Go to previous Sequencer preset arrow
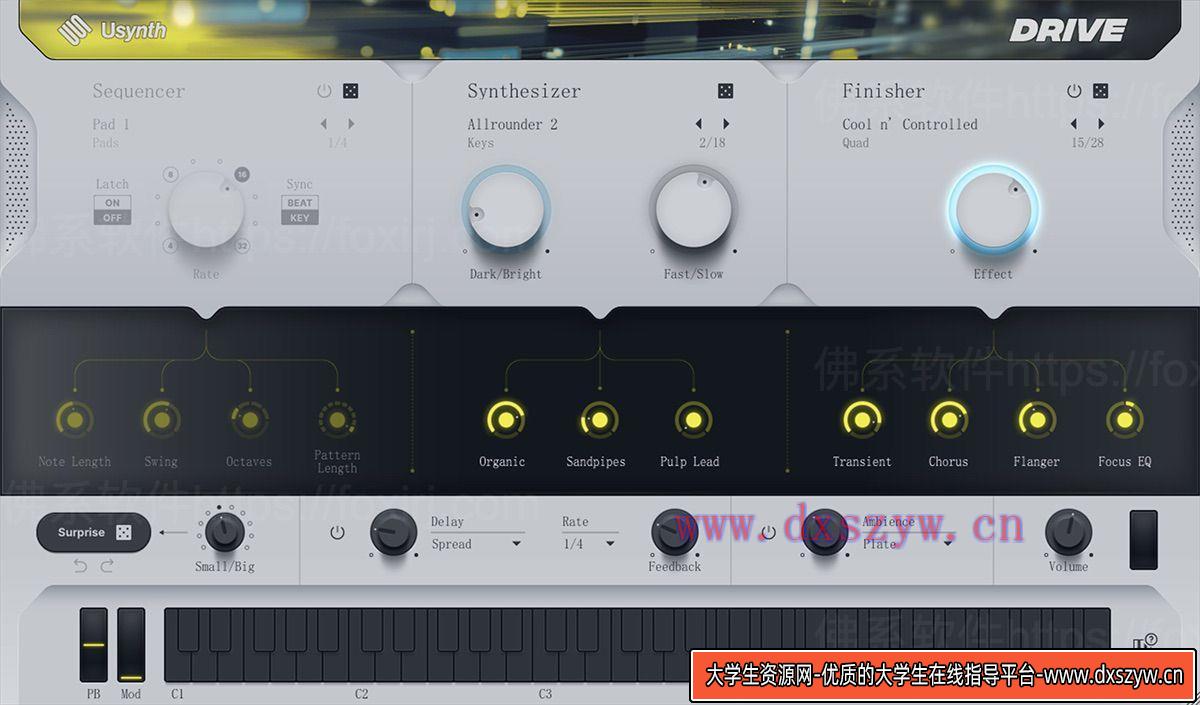The height and width of the screenshot is (705, 1200). (324, 124)
